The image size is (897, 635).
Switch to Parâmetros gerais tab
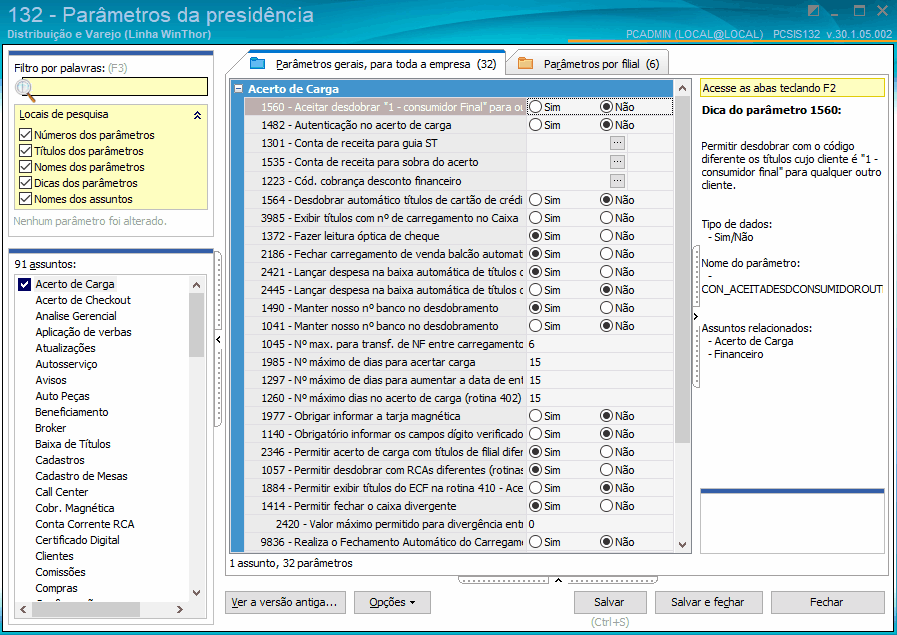click(x=373, y=64)
